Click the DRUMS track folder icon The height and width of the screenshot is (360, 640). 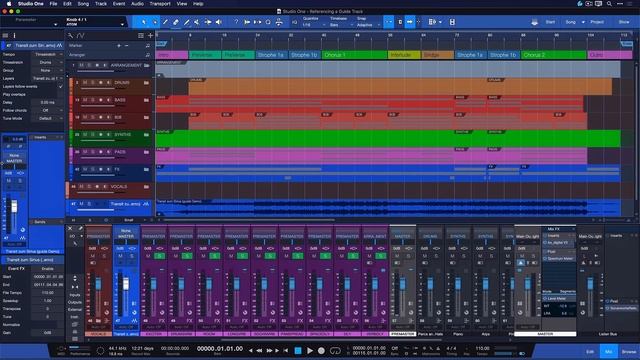[146, 83]
